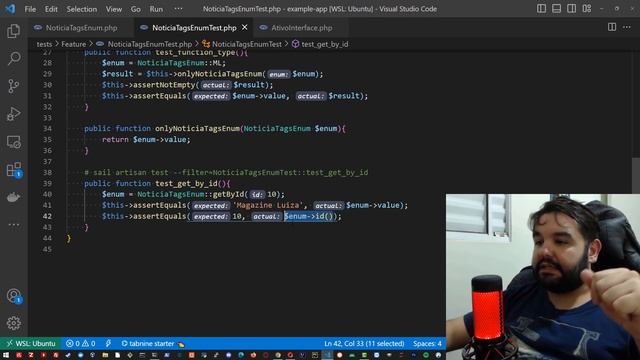Click selected $enum->id() text
This screenshot has height=360, width=640.
[x=309, y=216]
